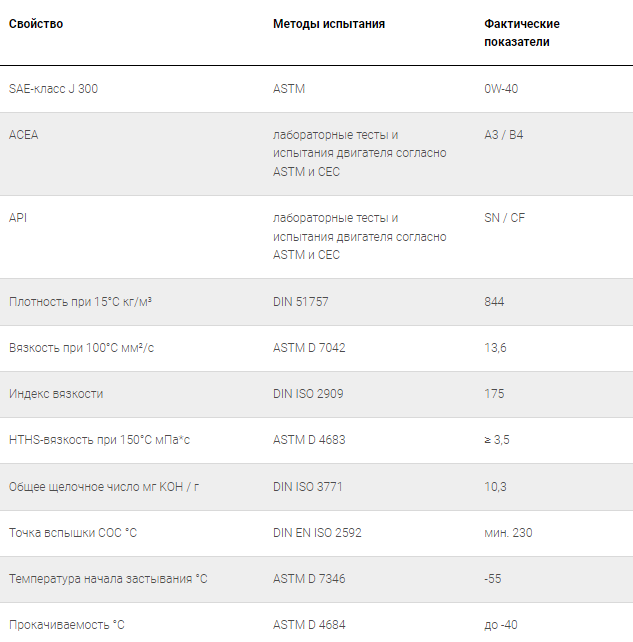Click the "Температура начала застывания" row label
The image size is (633, 642).
[x=108, y=579]
